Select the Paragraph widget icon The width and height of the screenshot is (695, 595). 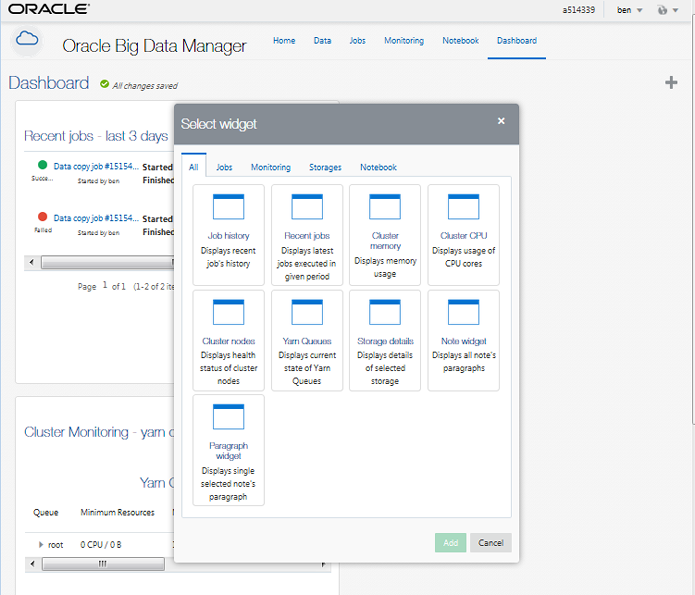click(x=228, y=417)
